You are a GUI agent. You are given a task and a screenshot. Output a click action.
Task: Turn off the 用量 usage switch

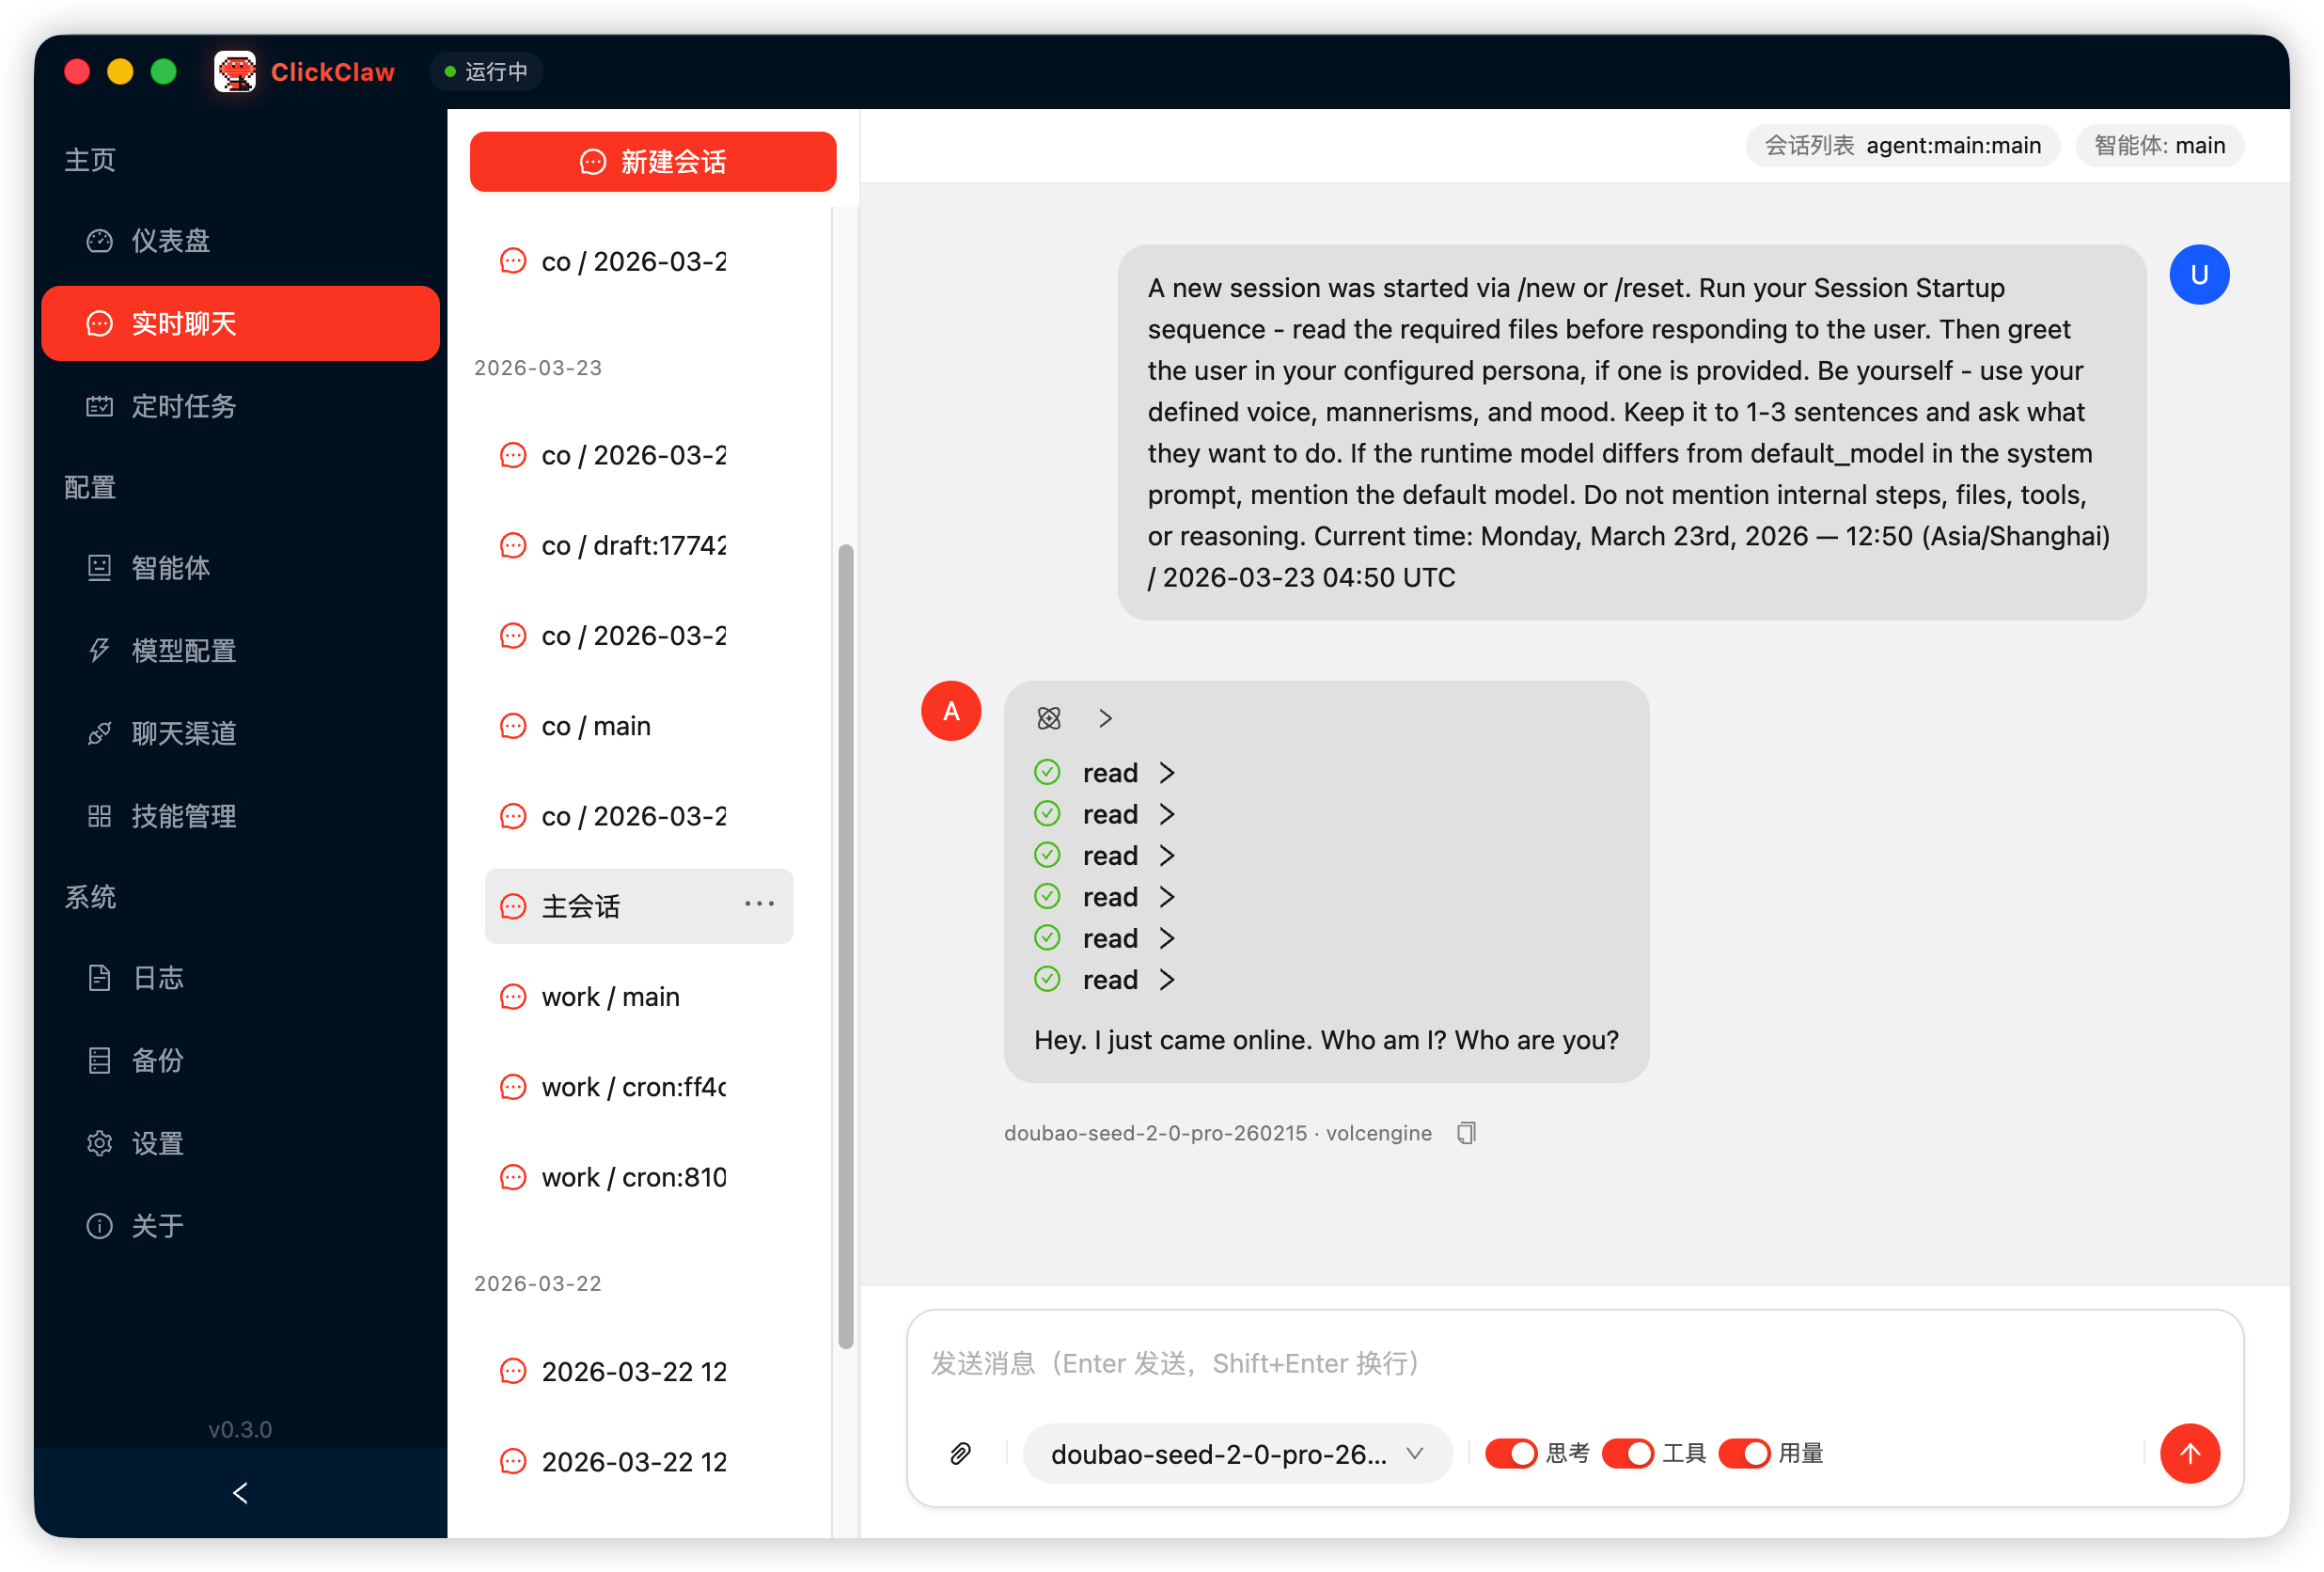[x=1743, y=1453]
